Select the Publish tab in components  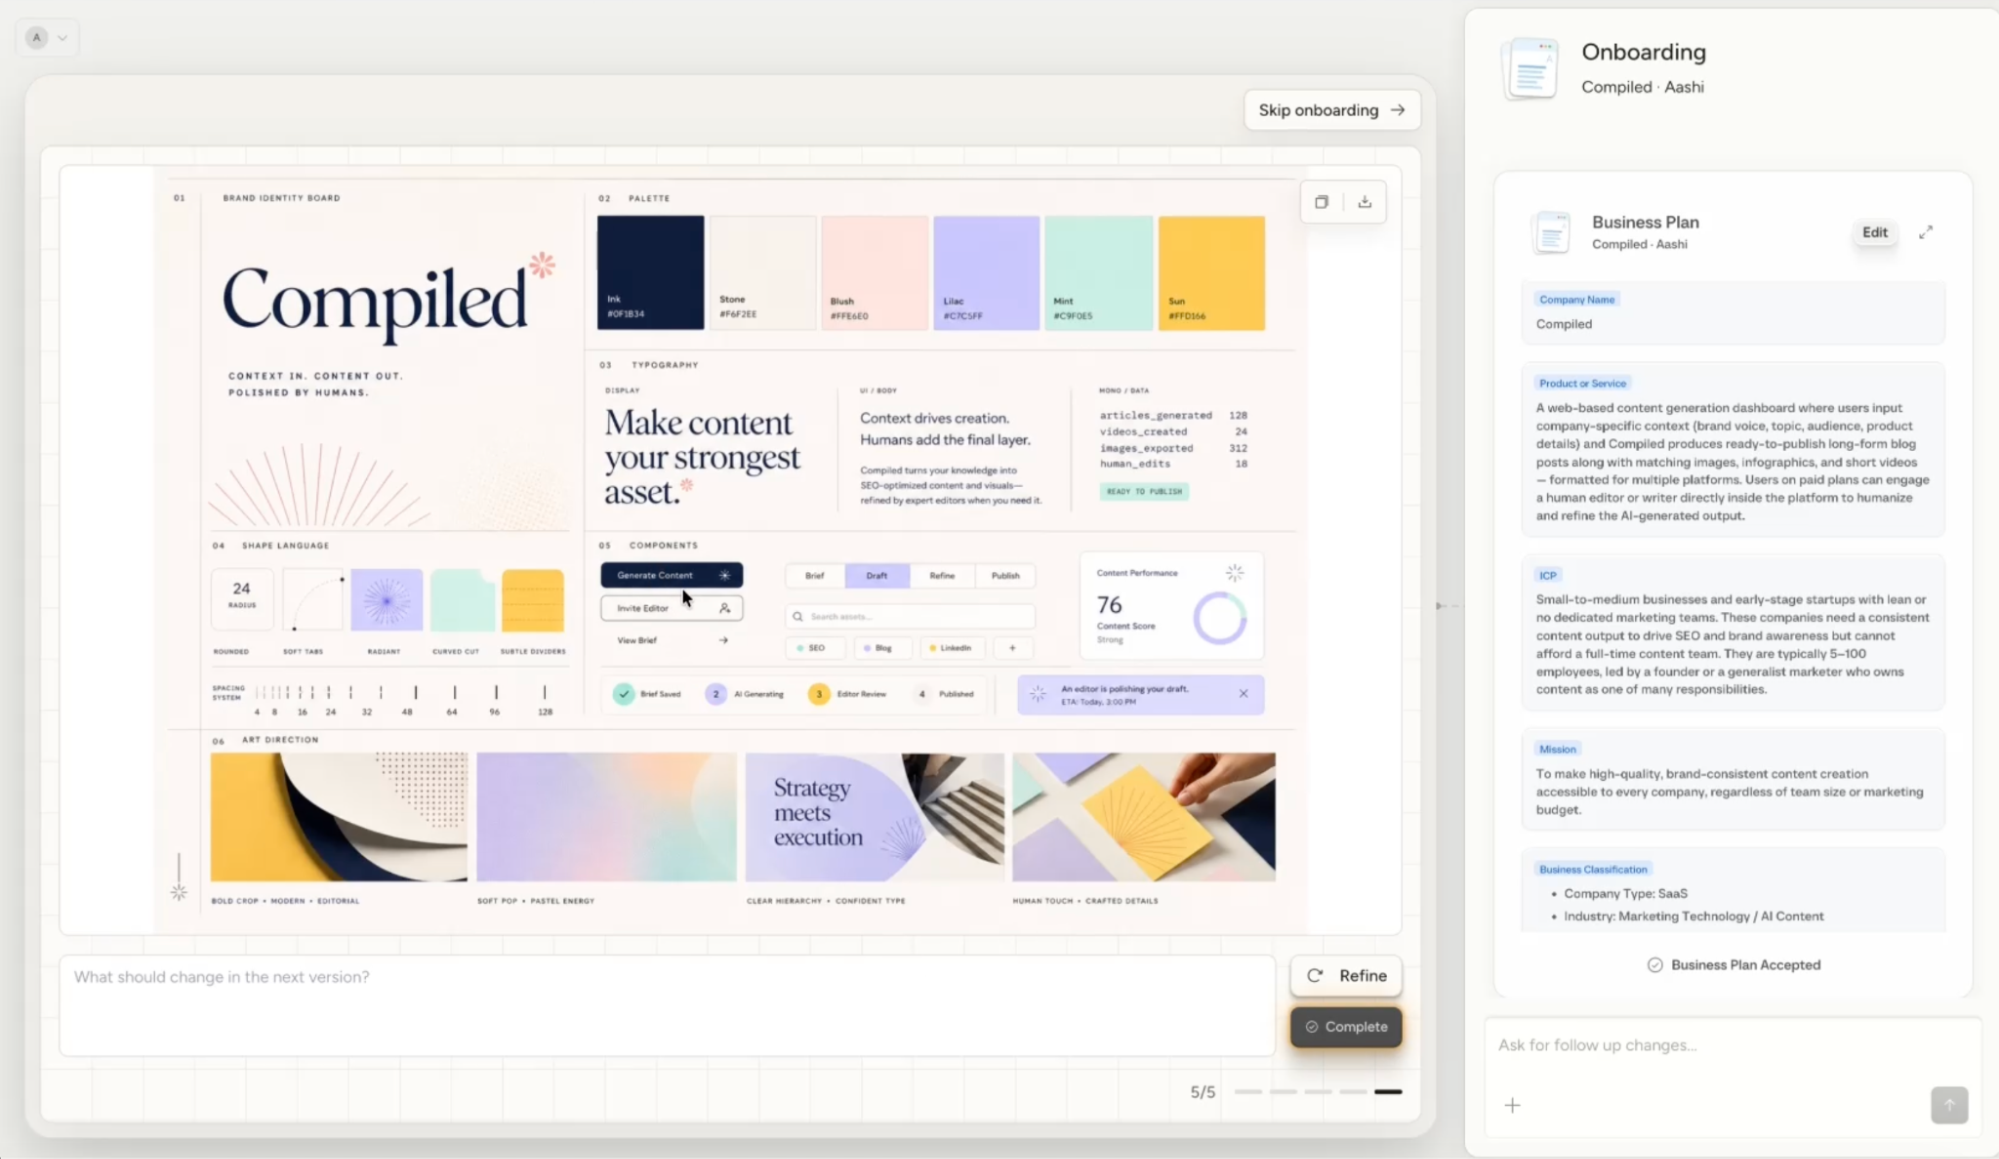point(1005,576)
